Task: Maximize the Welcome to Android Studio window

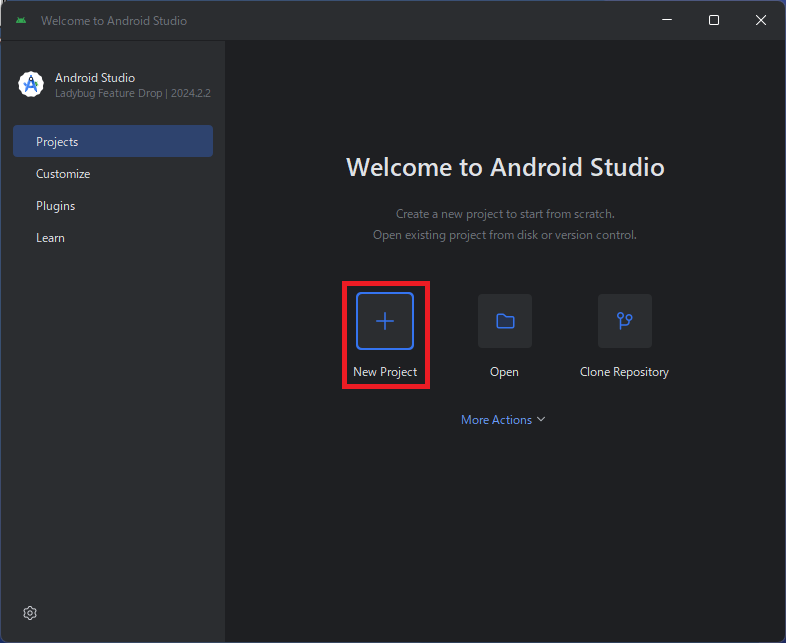Action: click(x=714, y=21)
